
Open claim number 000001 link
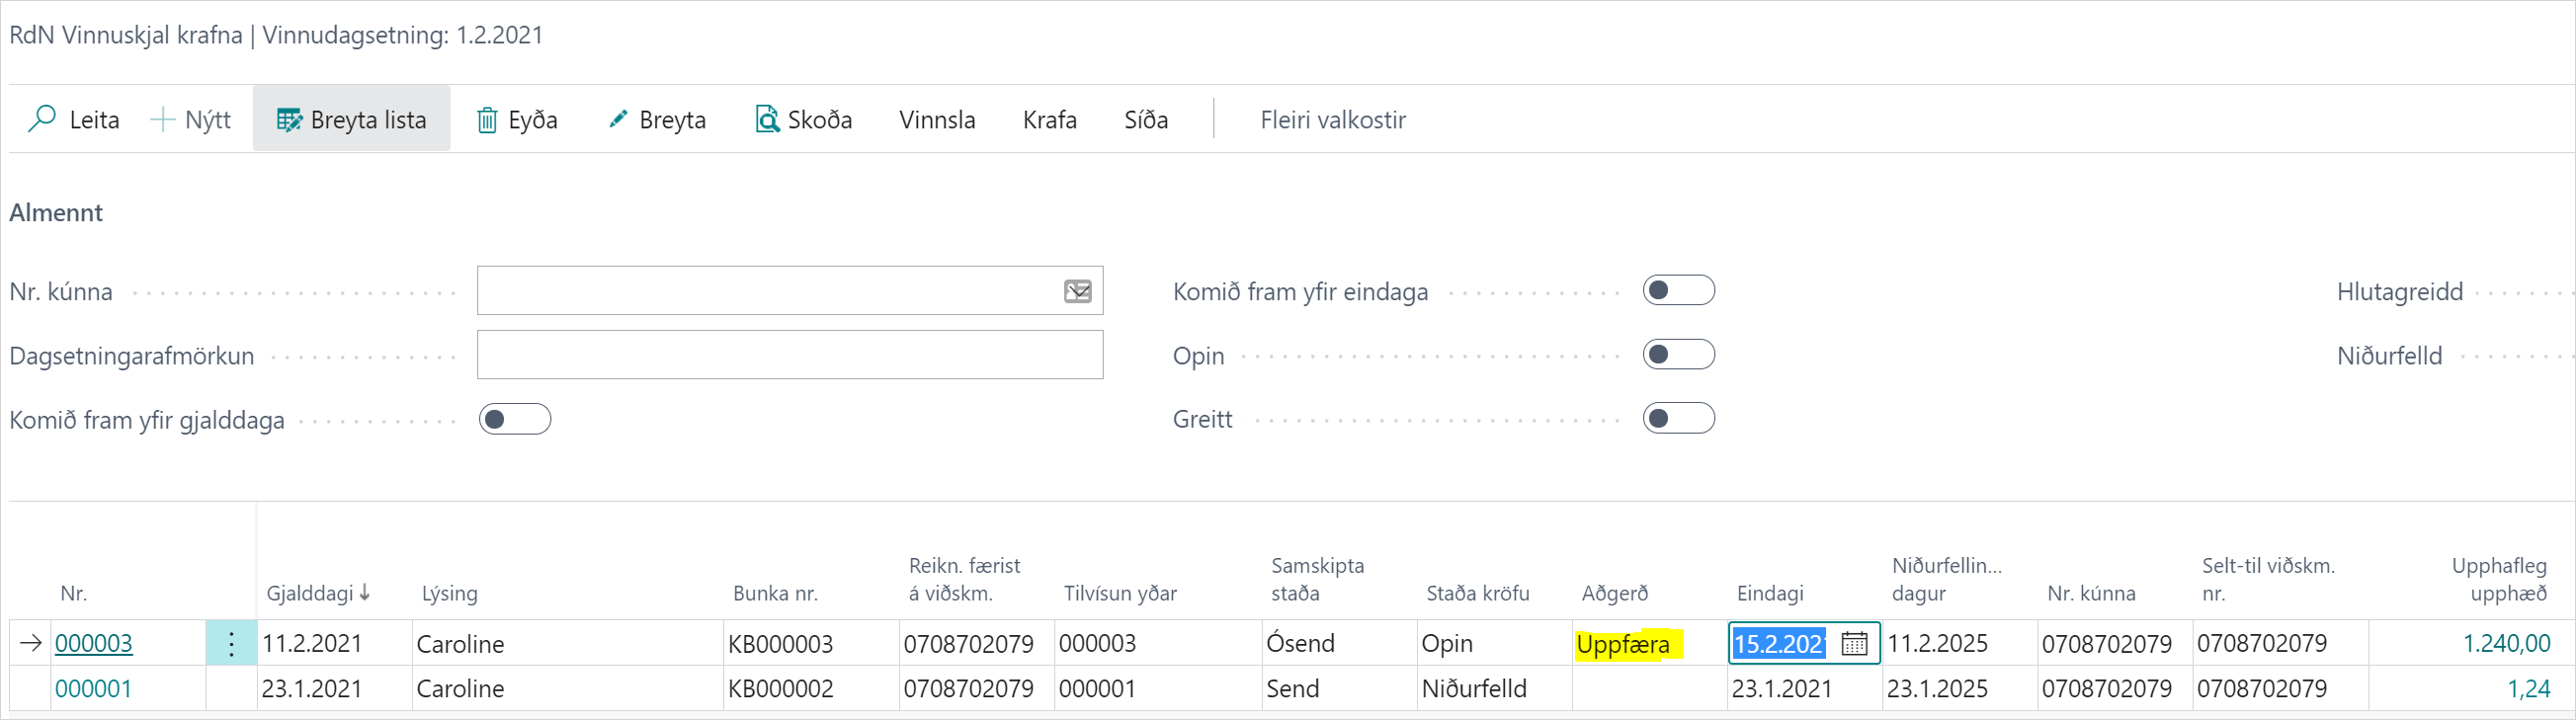click(93, 689)
